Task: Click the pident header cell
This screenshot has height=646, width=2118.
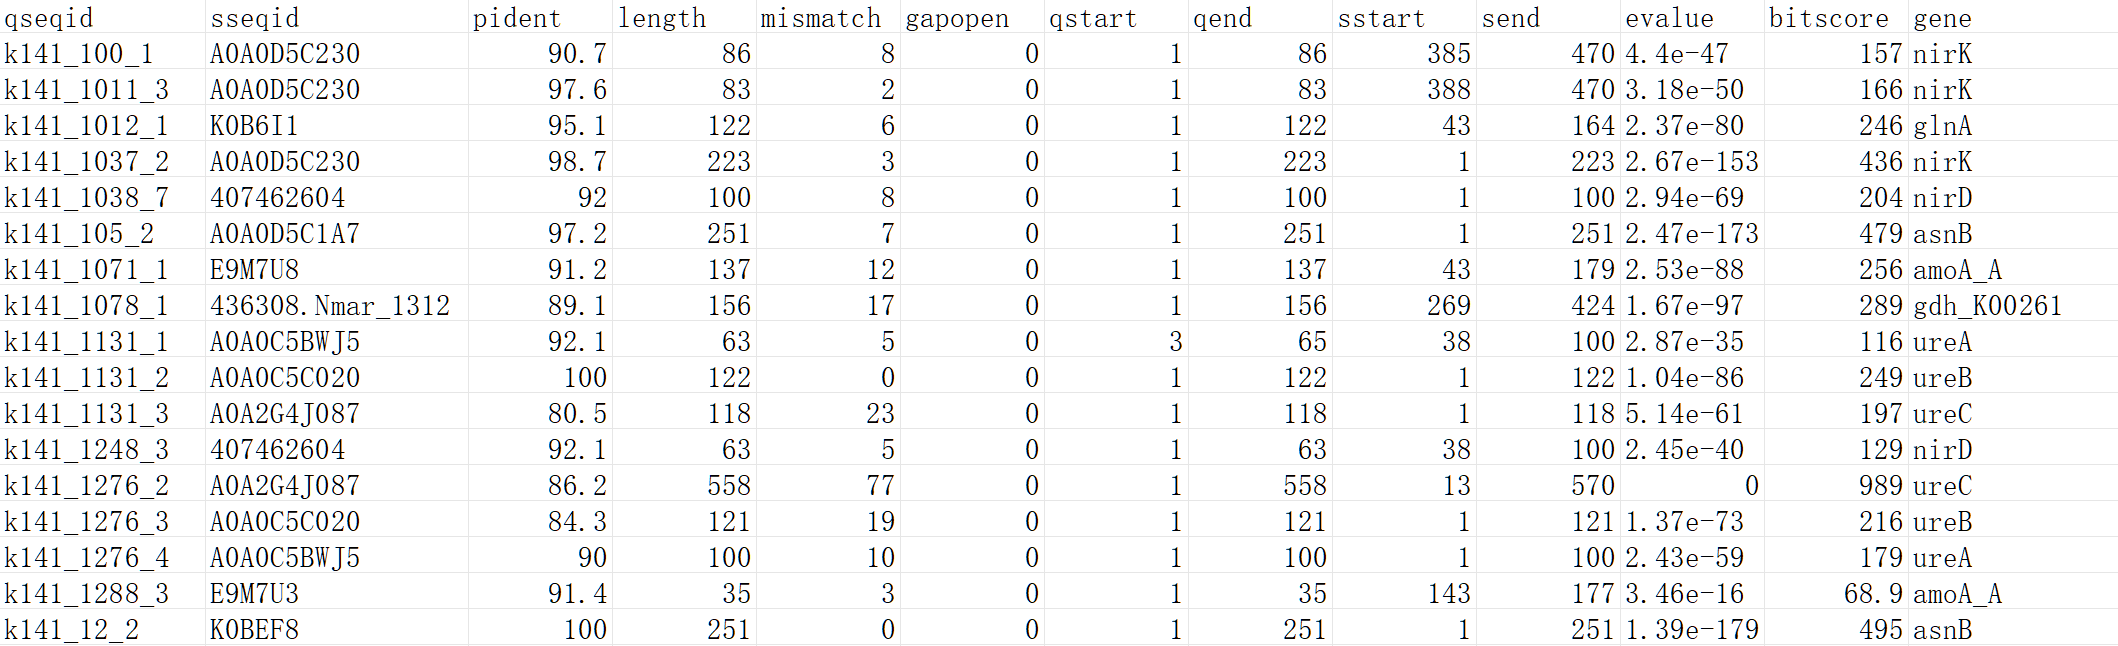Action: click(x=540, y=17)
